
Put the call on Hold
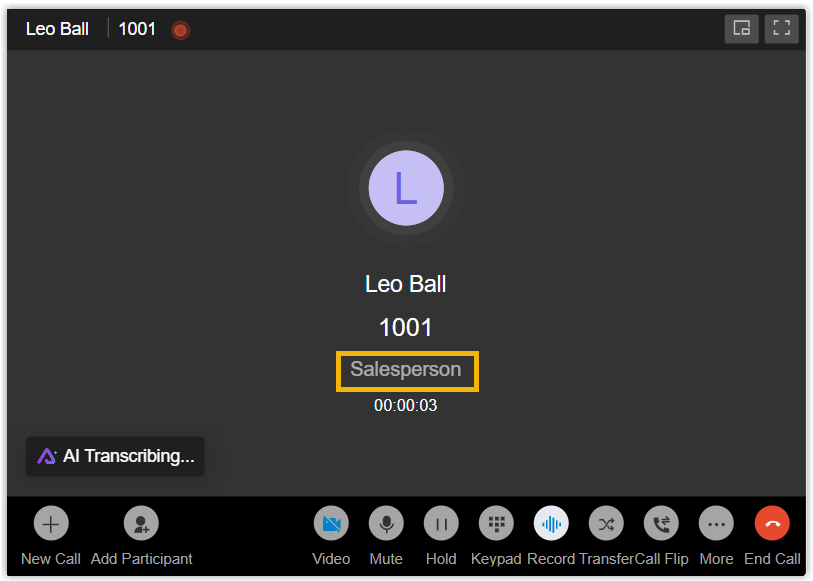pyautogui.click(x=441, y=523)
